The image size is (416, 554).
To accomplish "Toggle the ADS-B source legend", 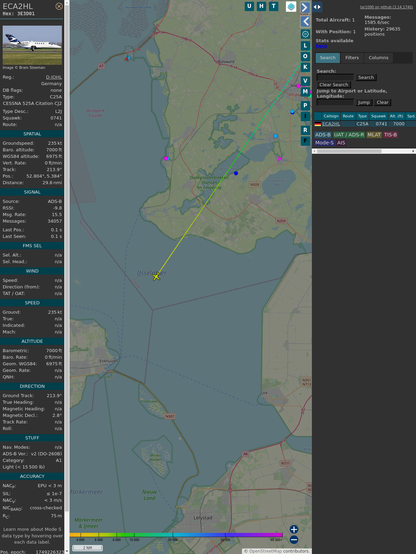I will click(323, 135).
